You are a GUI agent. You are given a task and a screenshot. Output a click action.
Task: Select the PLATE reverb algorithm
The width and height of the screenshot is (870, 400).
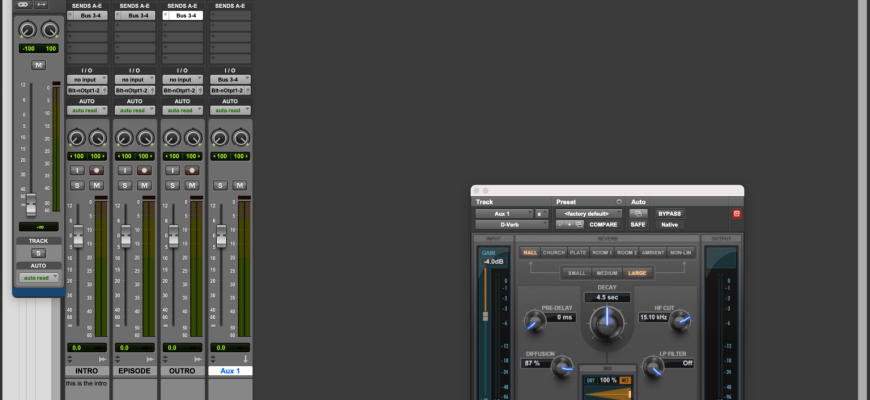pyautogui.click(x=578, y=252)
